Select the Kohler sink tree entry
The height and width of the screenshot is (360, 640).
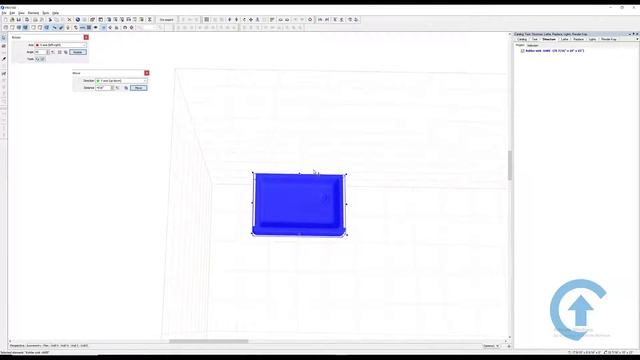555,51
